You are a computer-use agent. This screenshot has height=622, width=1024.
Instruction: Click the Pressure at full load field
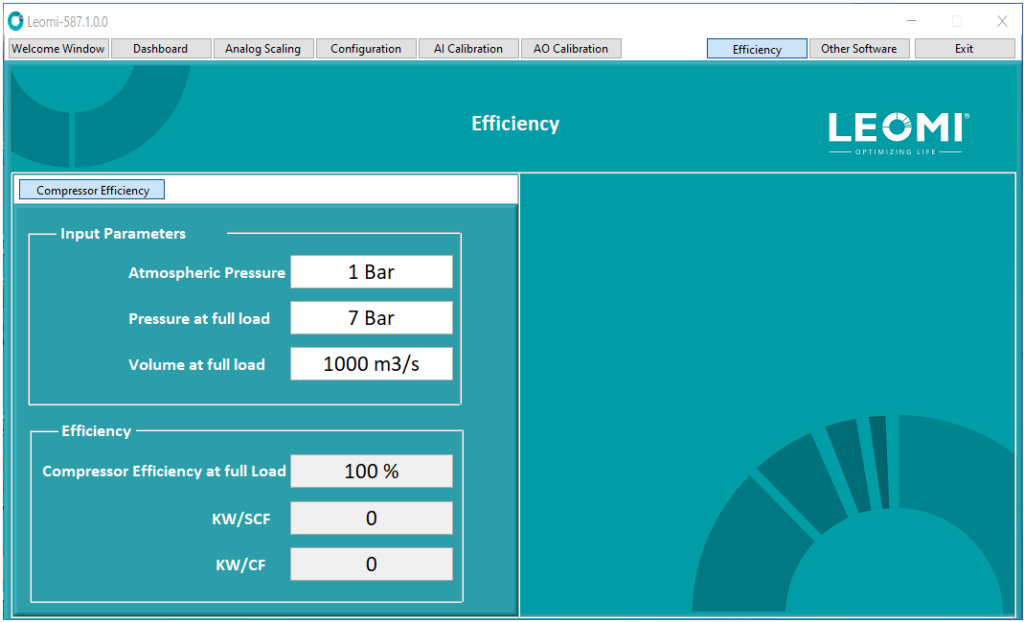pyautogui.click(x=371, y=317)
